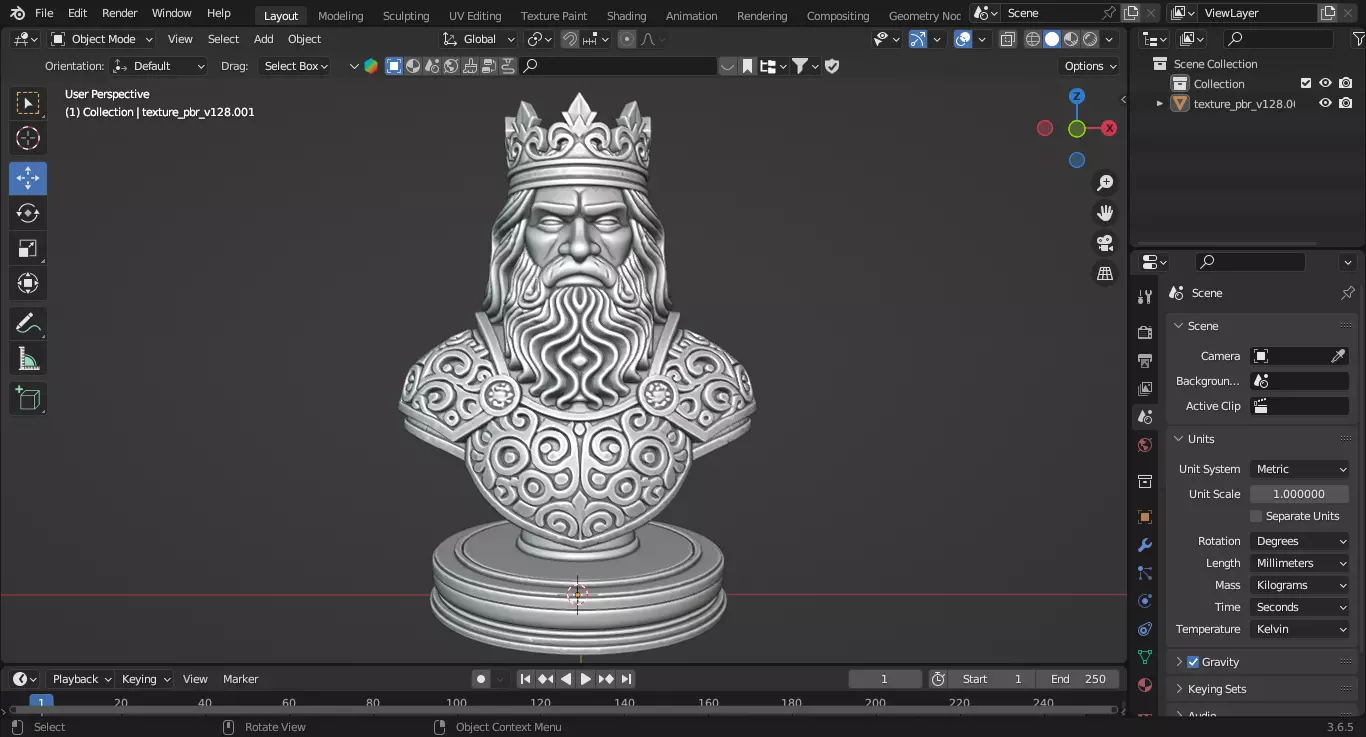Screen dimensions: 1366x737
Task: Activate the Select Box tool
Action: point(28,103)
